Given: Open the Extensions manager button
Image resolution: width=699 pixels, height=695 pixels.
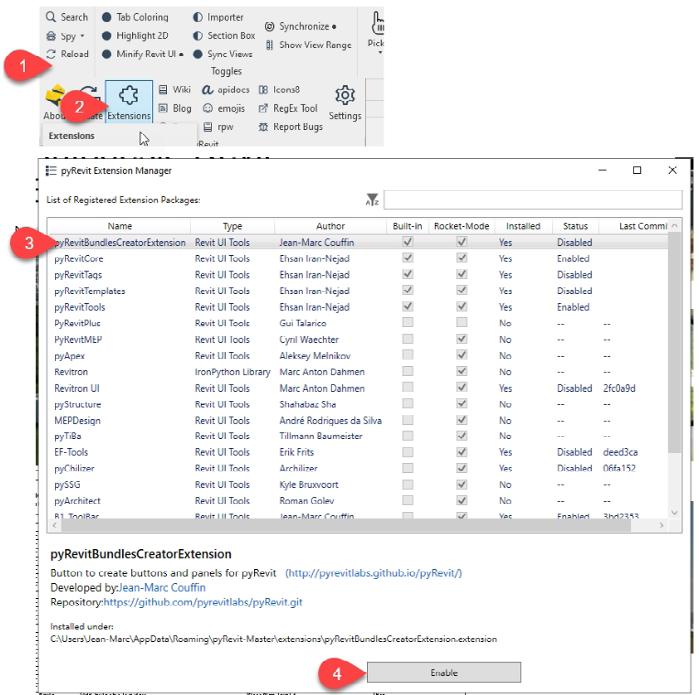Looking at the screenshot, I should (129, 101).
